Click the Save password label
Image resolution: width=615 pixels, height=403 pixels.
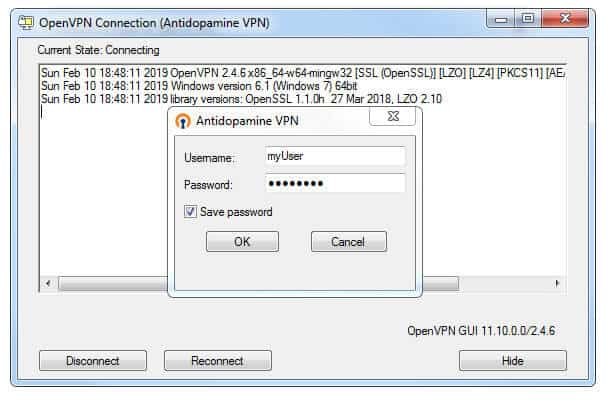pyautogui.click(x=236, y=212)
